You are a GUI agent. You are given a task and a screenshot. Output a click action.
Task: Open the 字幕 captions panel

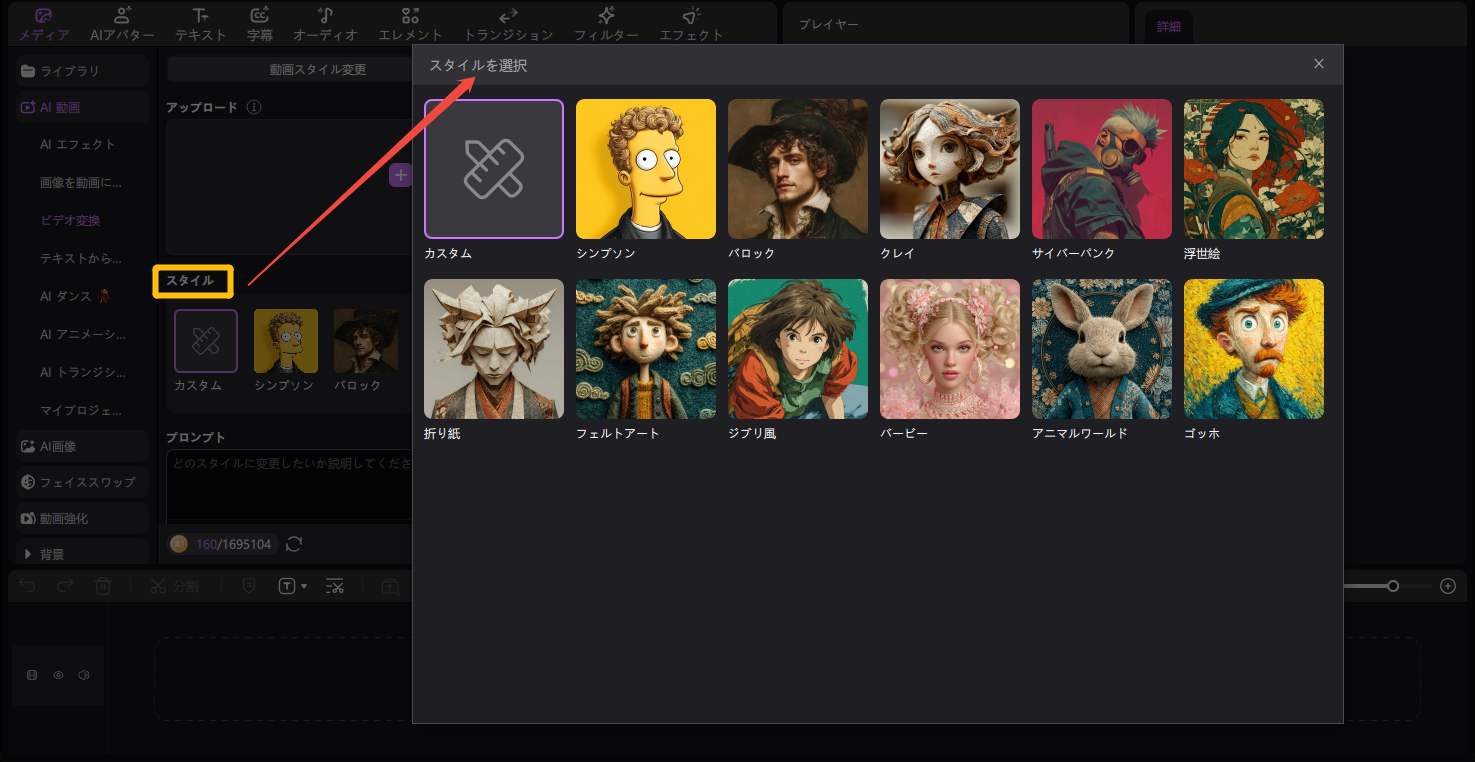(x=259, y=24)
